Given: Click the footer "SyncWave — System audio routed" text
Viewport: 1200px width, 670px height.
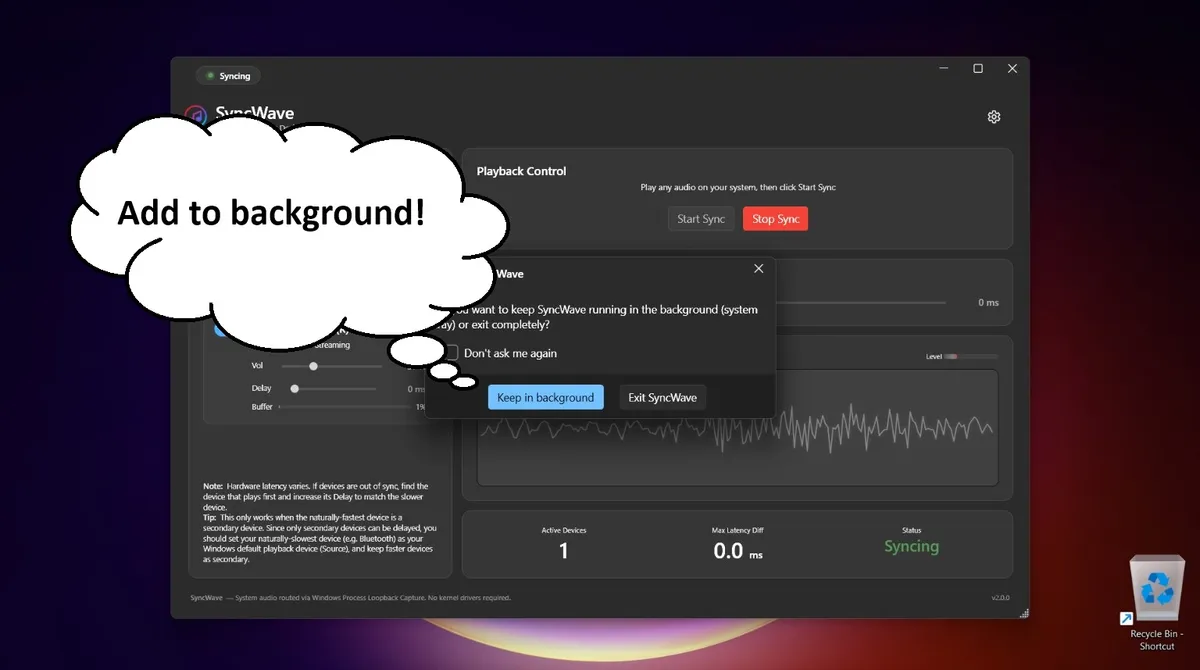Looking at the screenshot, I should [x=350, y=598].
